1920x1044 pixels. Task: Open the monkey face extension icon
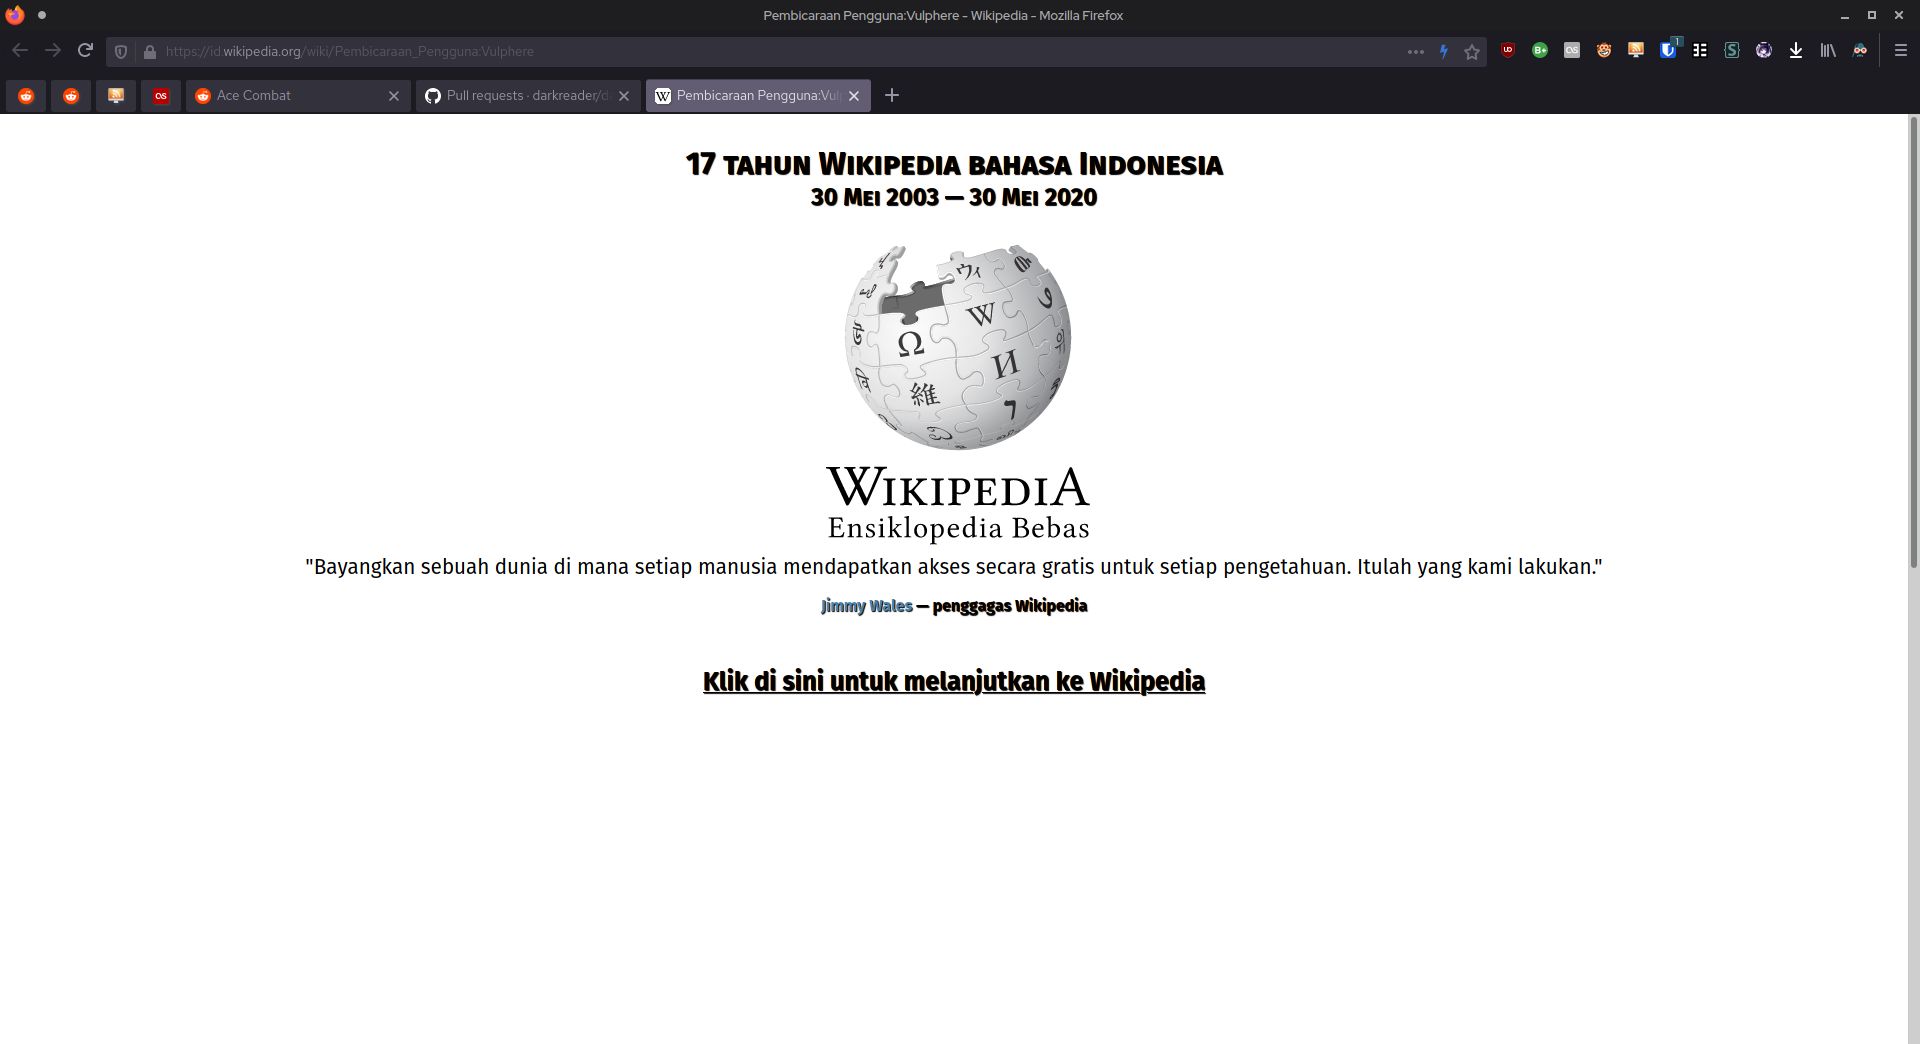pos(1604,50)
